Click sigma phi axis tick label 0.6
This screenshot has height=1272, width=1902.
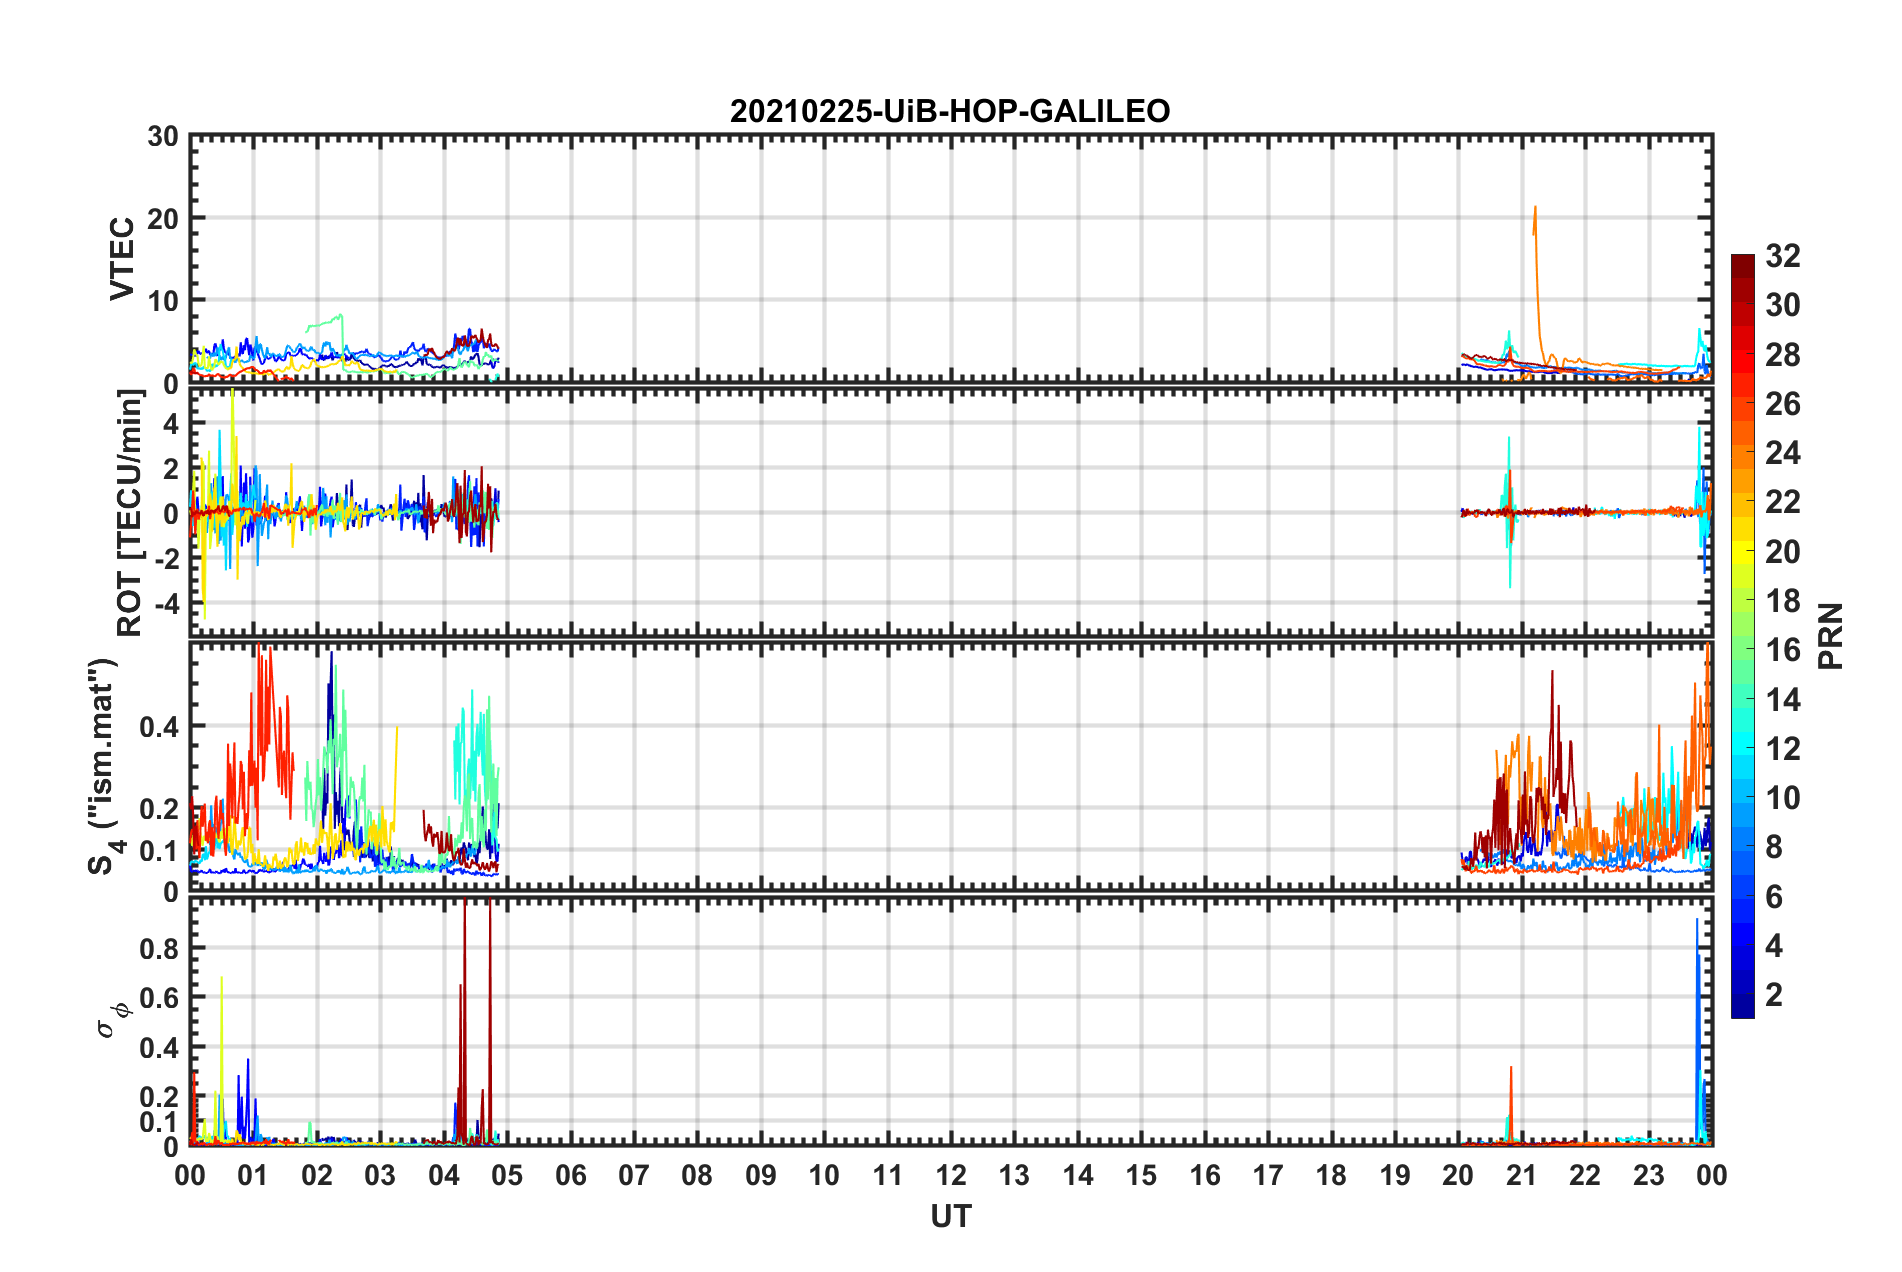pos(159,998)
